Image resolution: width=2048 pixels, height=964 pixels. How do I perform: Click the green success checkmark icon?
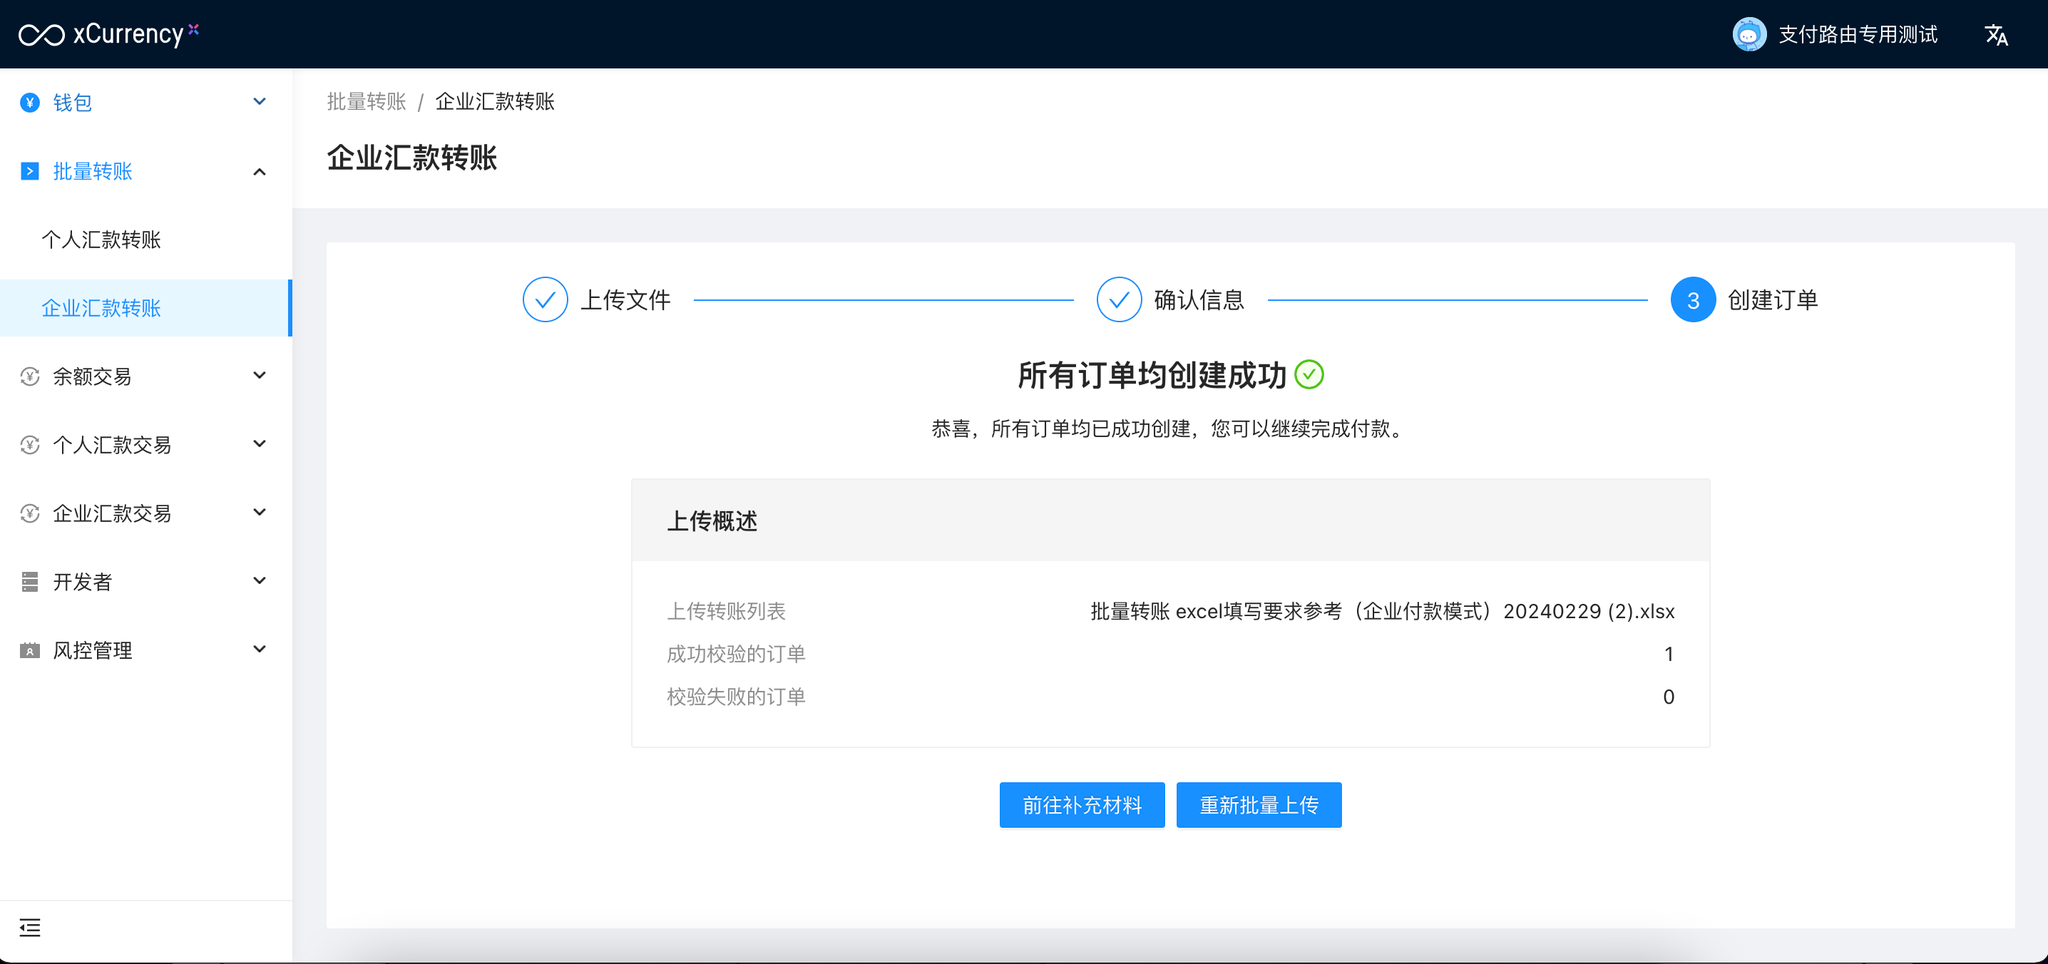click(1309, 375)
